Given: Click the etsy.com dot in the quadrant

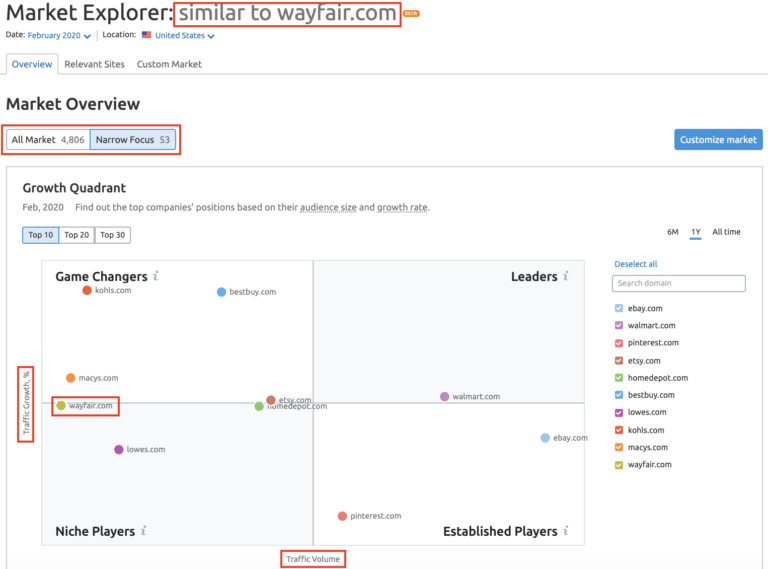Looking at the screenshot, I should pyautogui.click(x=271, y=400).
